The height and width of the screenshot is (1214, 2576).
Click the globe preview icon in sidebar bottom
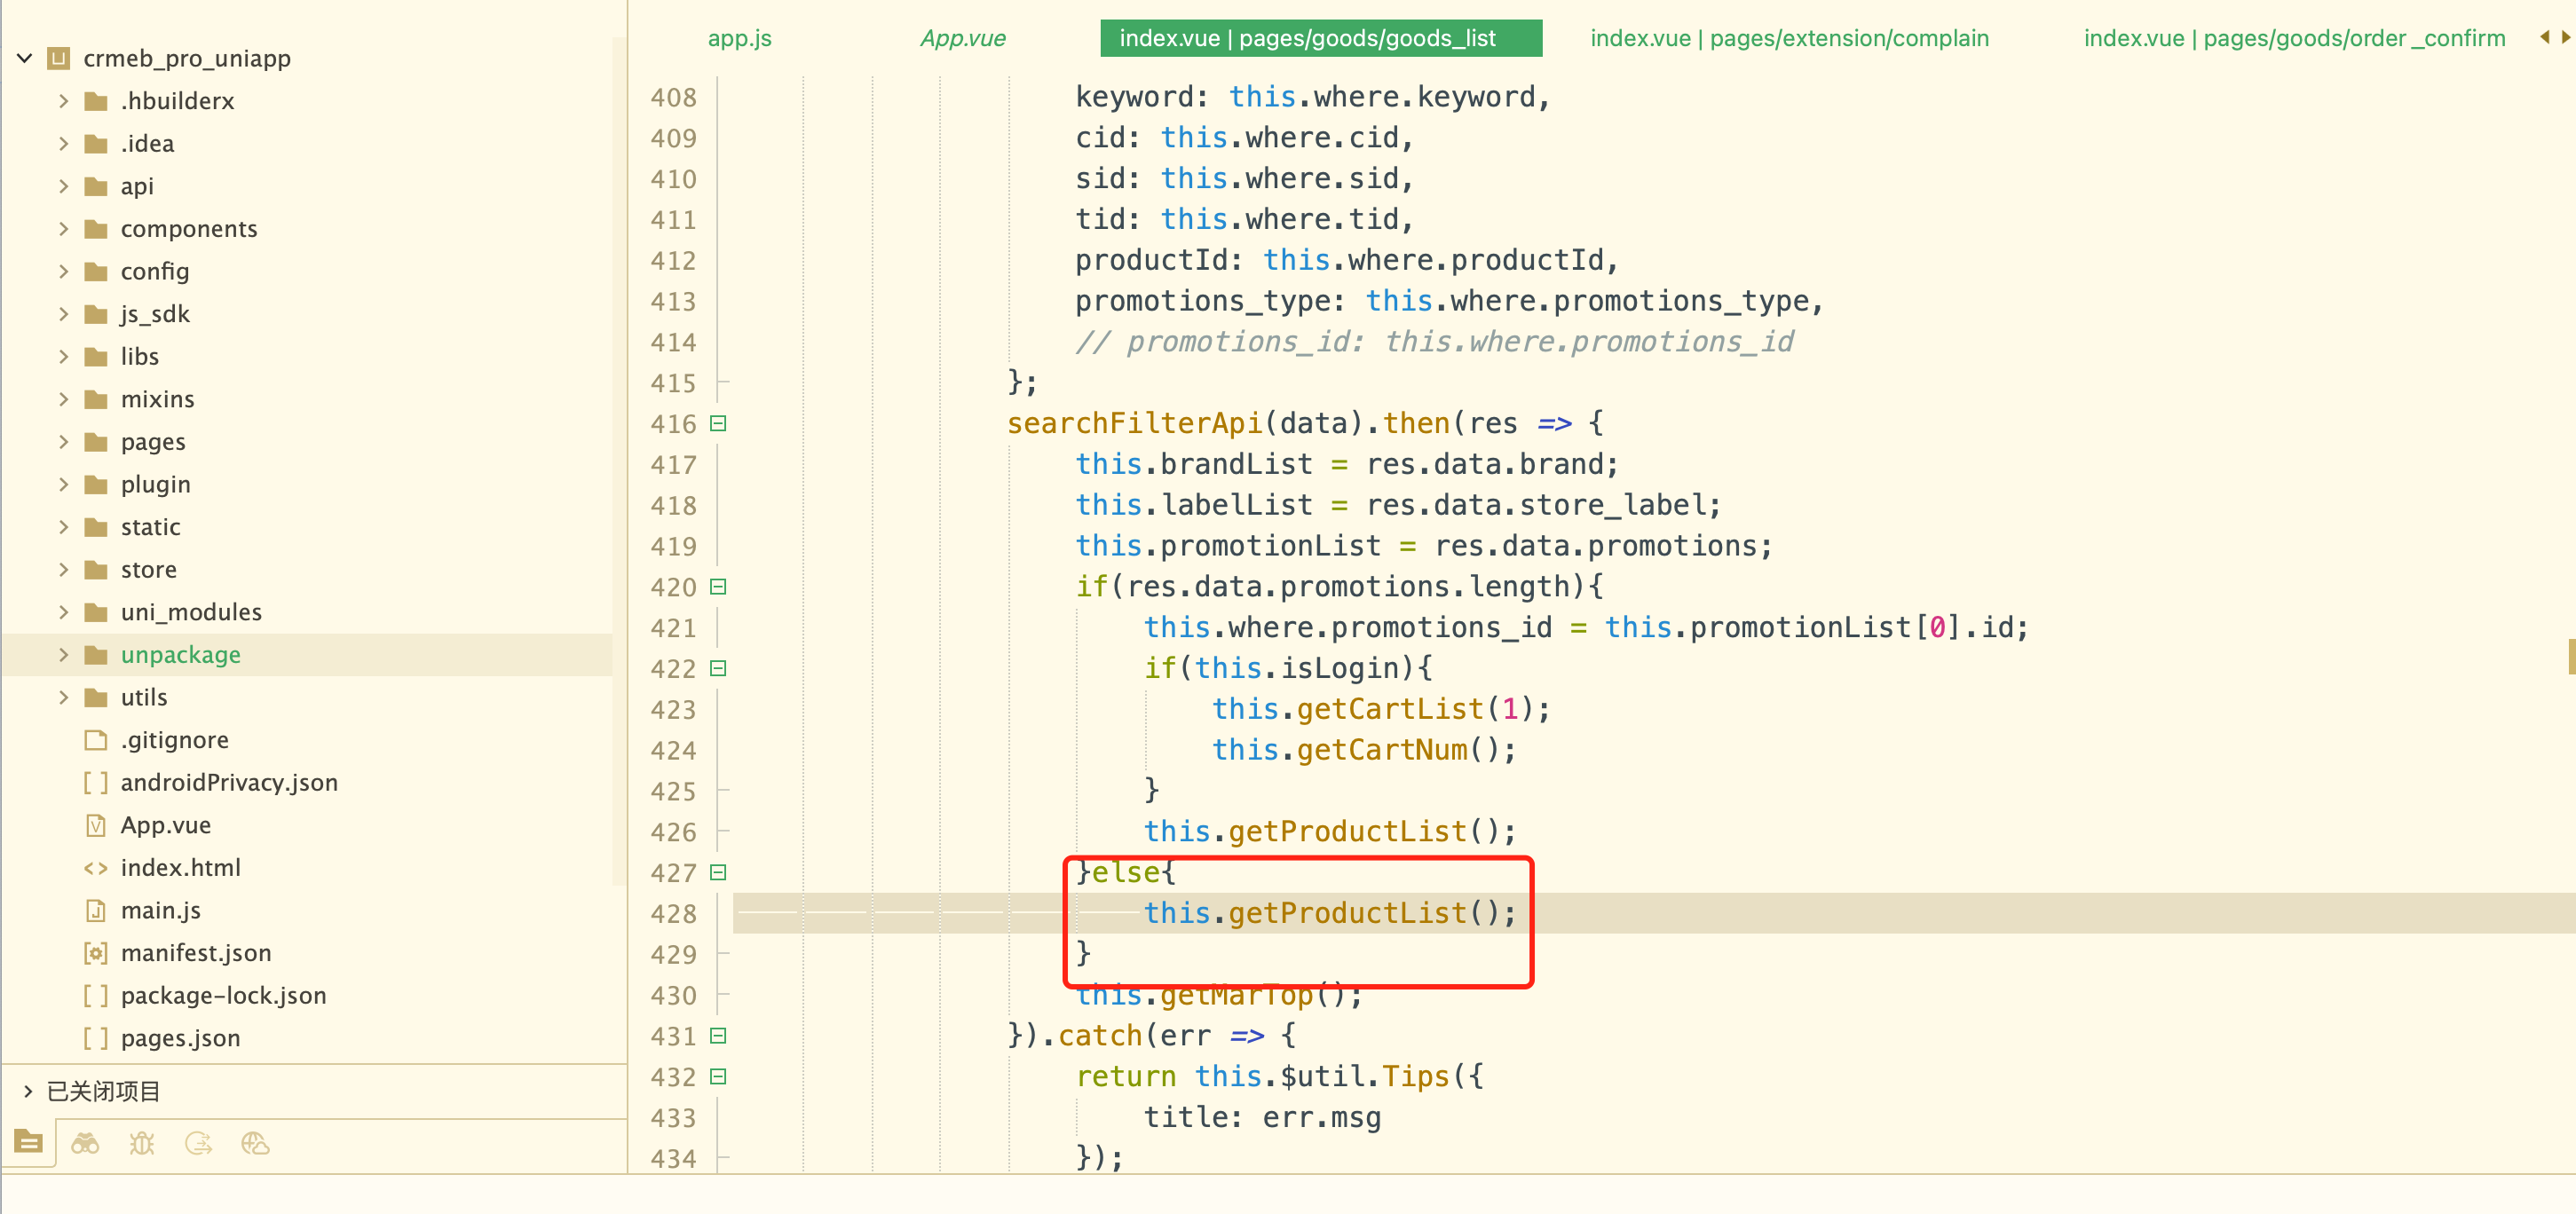(x=256, y=1143)
